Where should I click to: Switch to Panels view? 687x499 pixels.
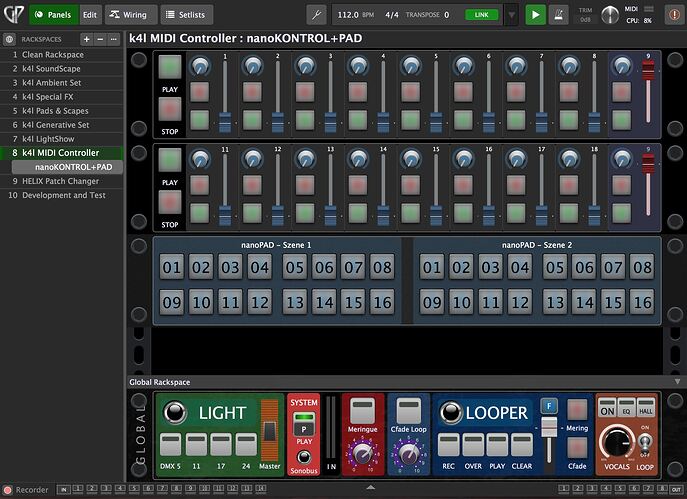coord(53,15)
